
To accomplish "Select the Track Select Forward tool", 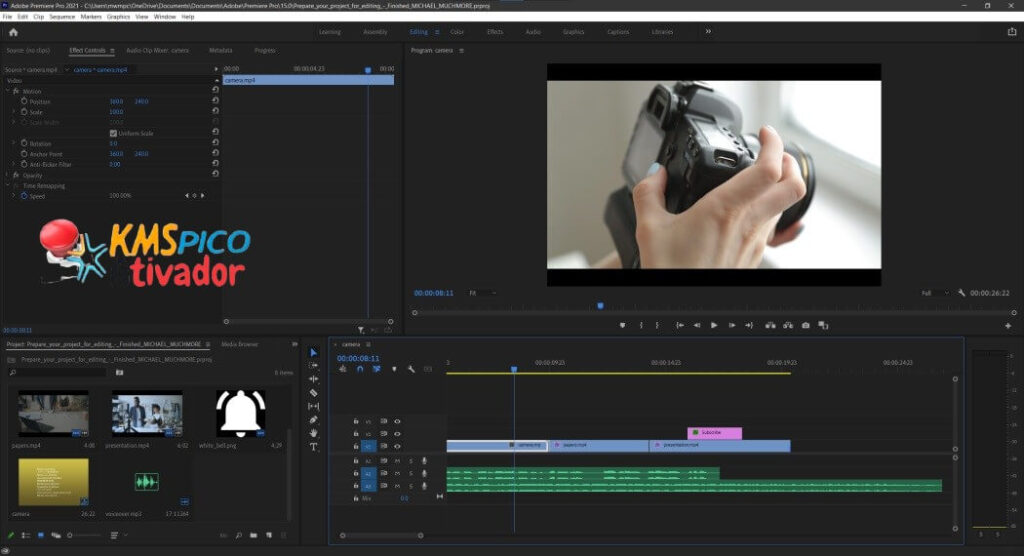I will 313,366.
